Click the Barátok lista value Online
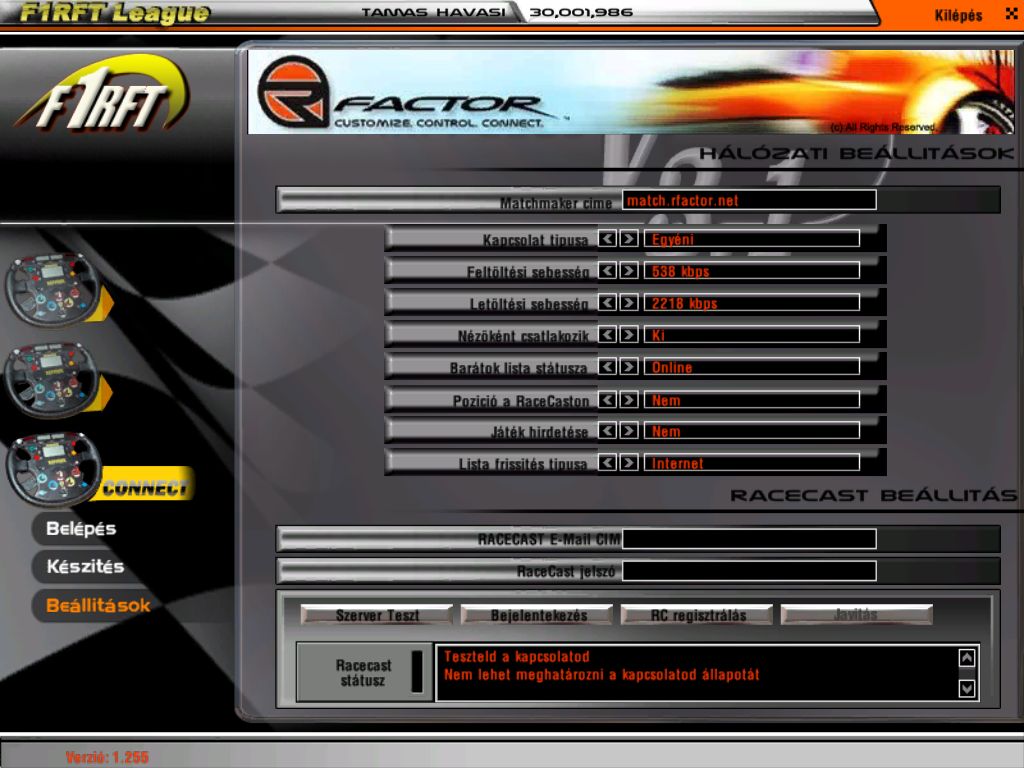The image size is (1024, 768). (x=752, y=367)
